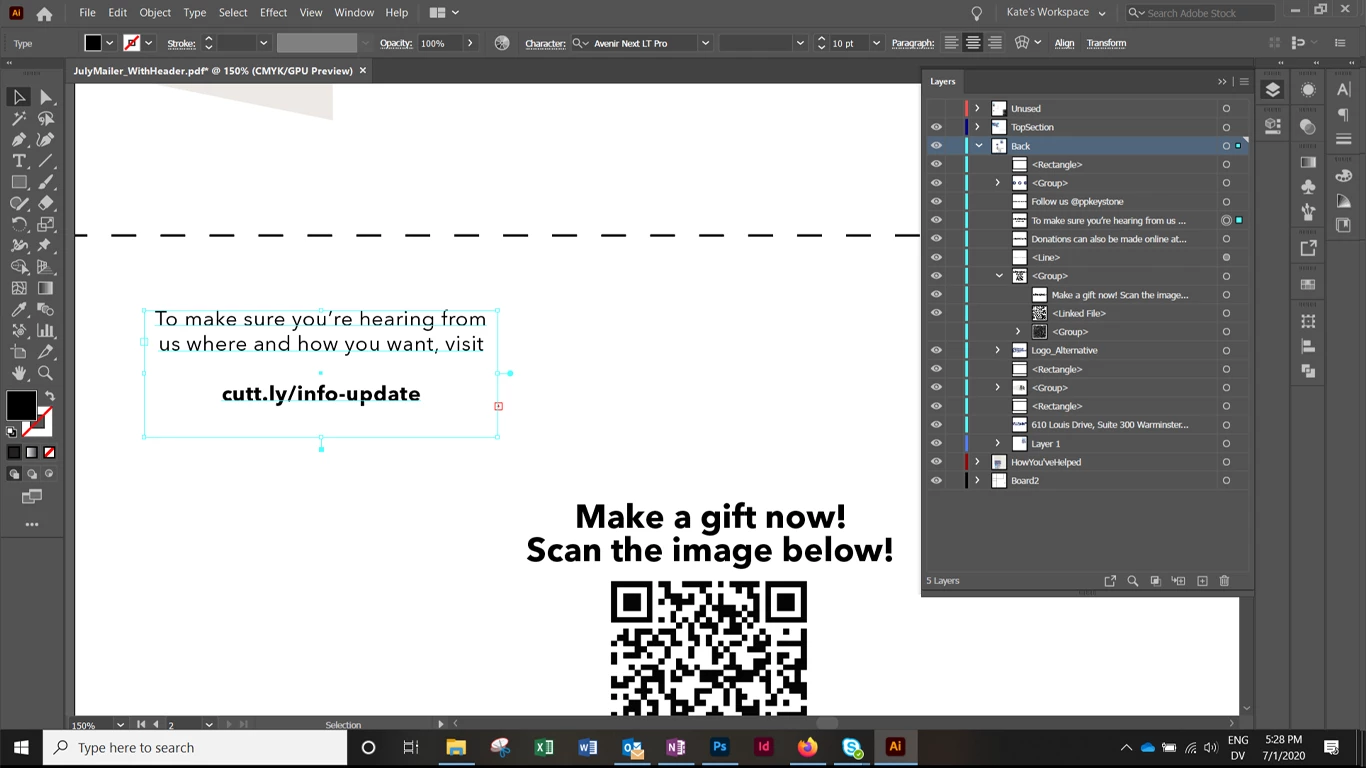
Task: Toggle visibility of the Back layer
Action: click(x=936, y=146)
